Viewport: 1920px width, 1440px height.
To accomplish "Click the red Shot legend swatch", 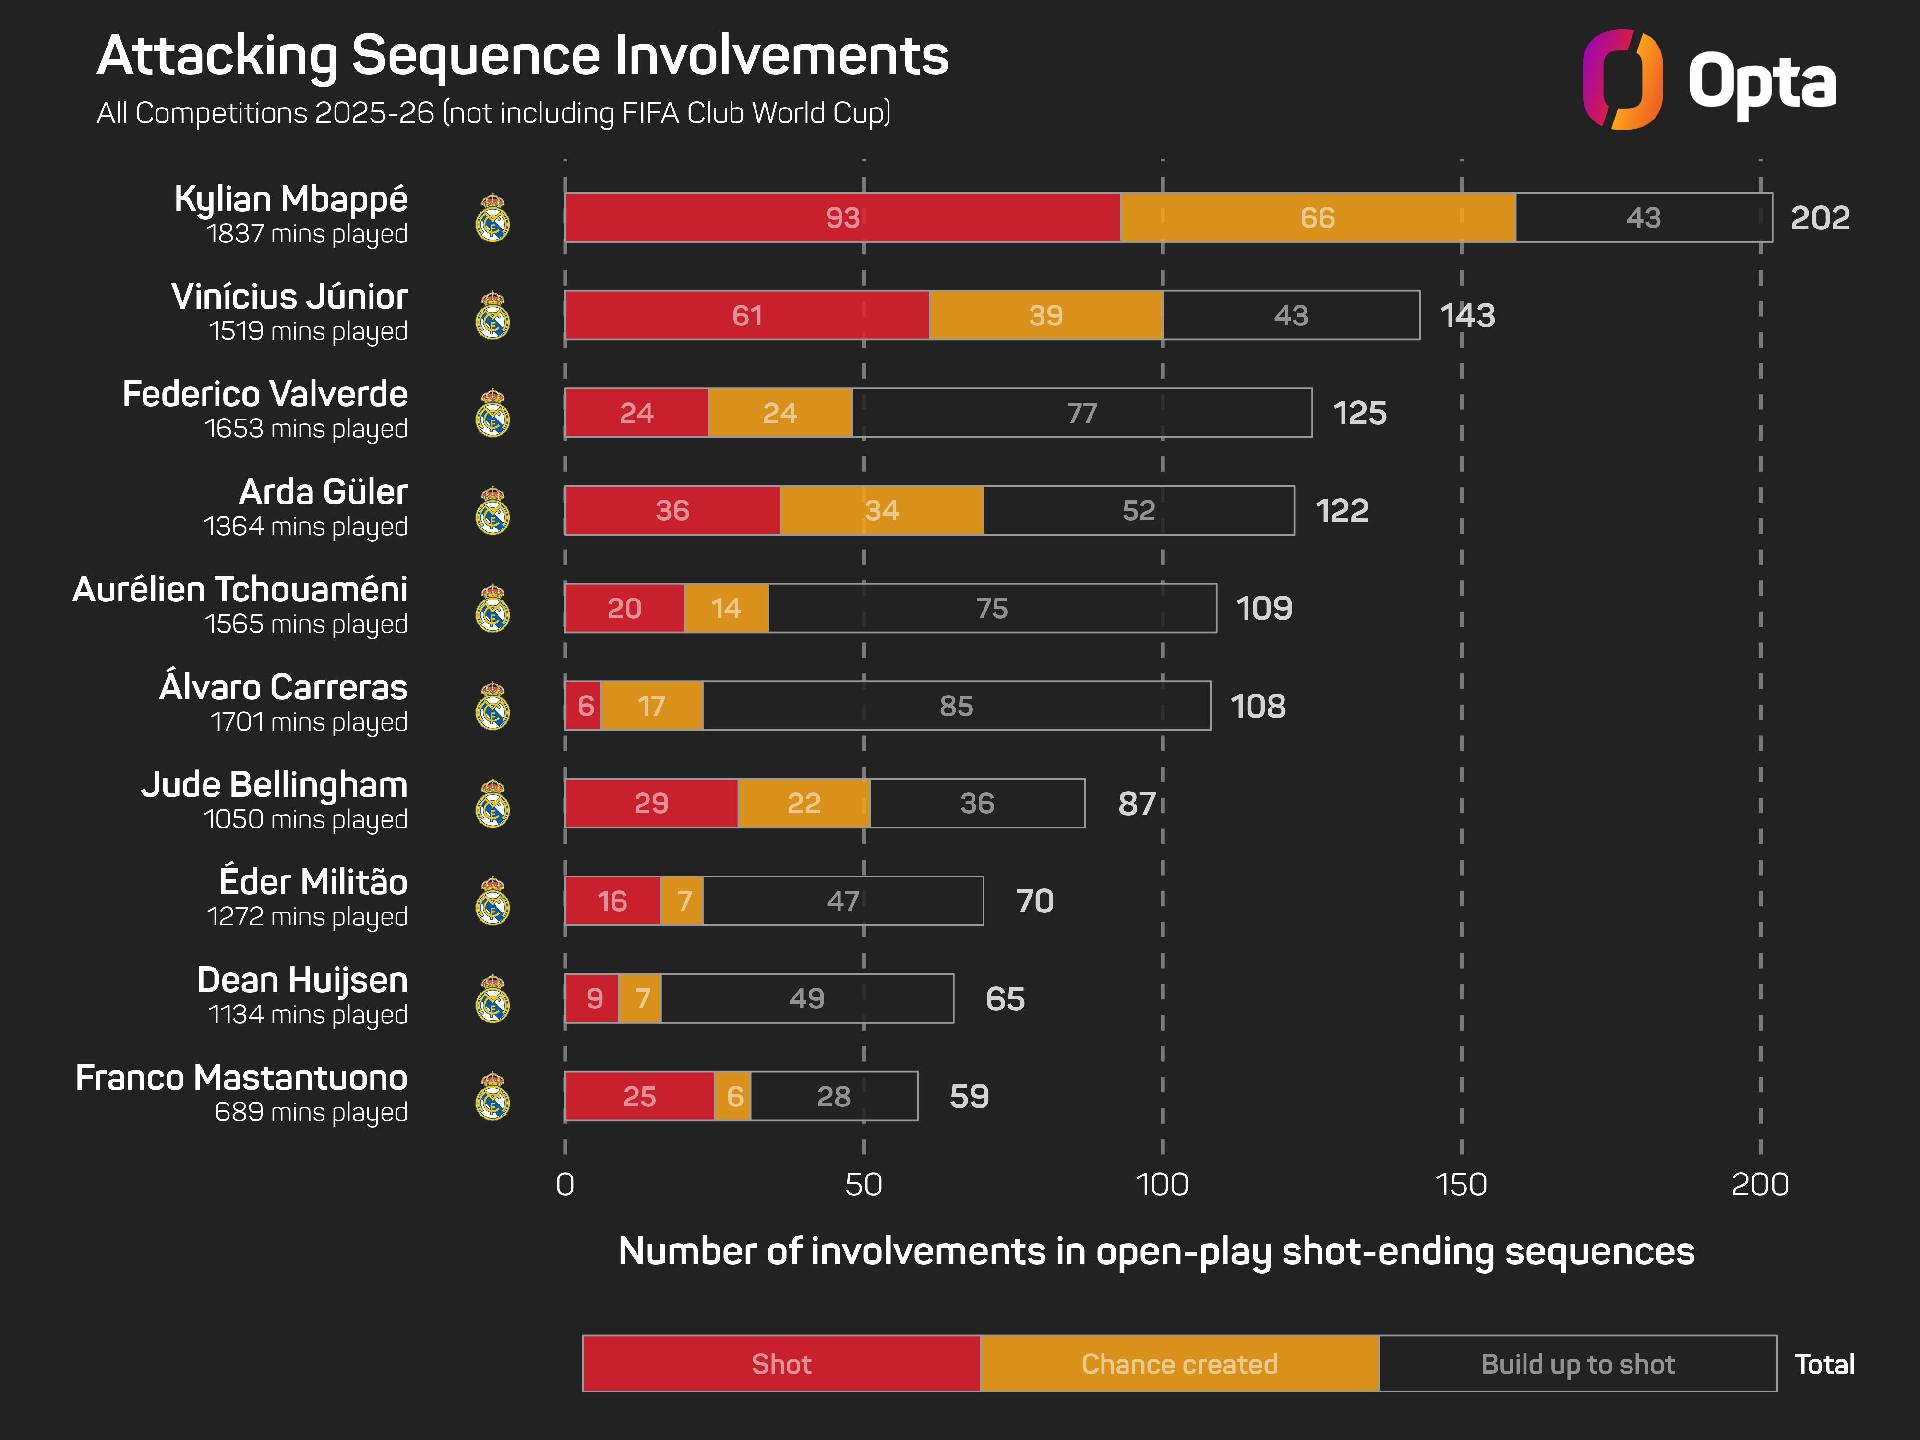I will (781, 1364).
